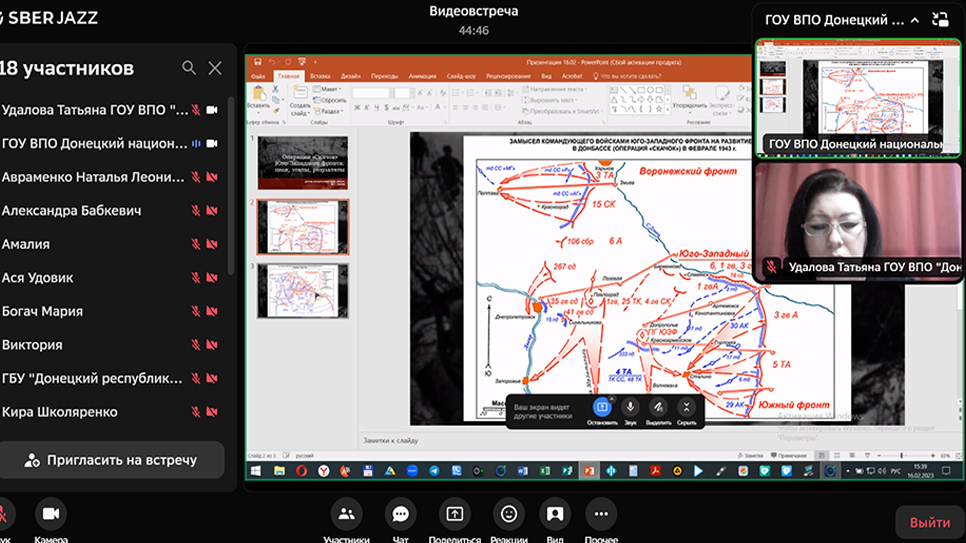The image size is (966, 543).
Task: Open Excel in shared taskbar
Action: click(545, 471)
